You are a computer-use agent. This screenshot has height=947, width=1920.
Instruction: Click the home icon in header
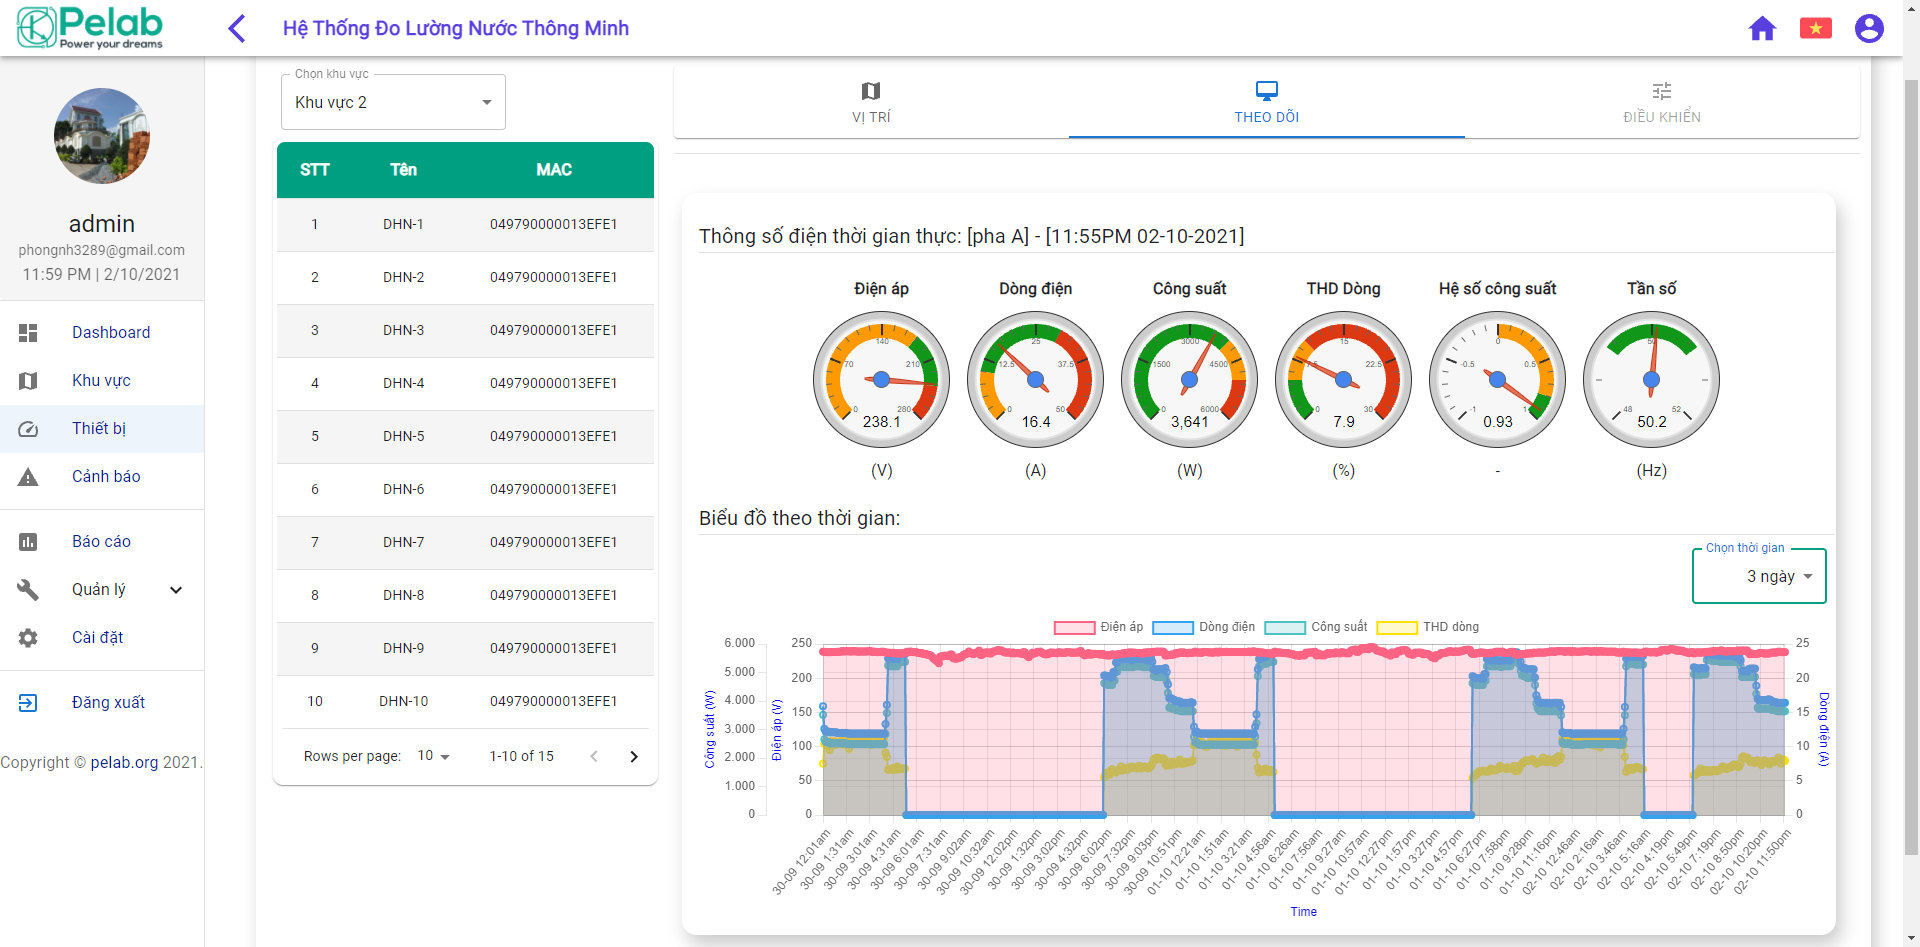pyautogui.click(x=1762, y=28)
